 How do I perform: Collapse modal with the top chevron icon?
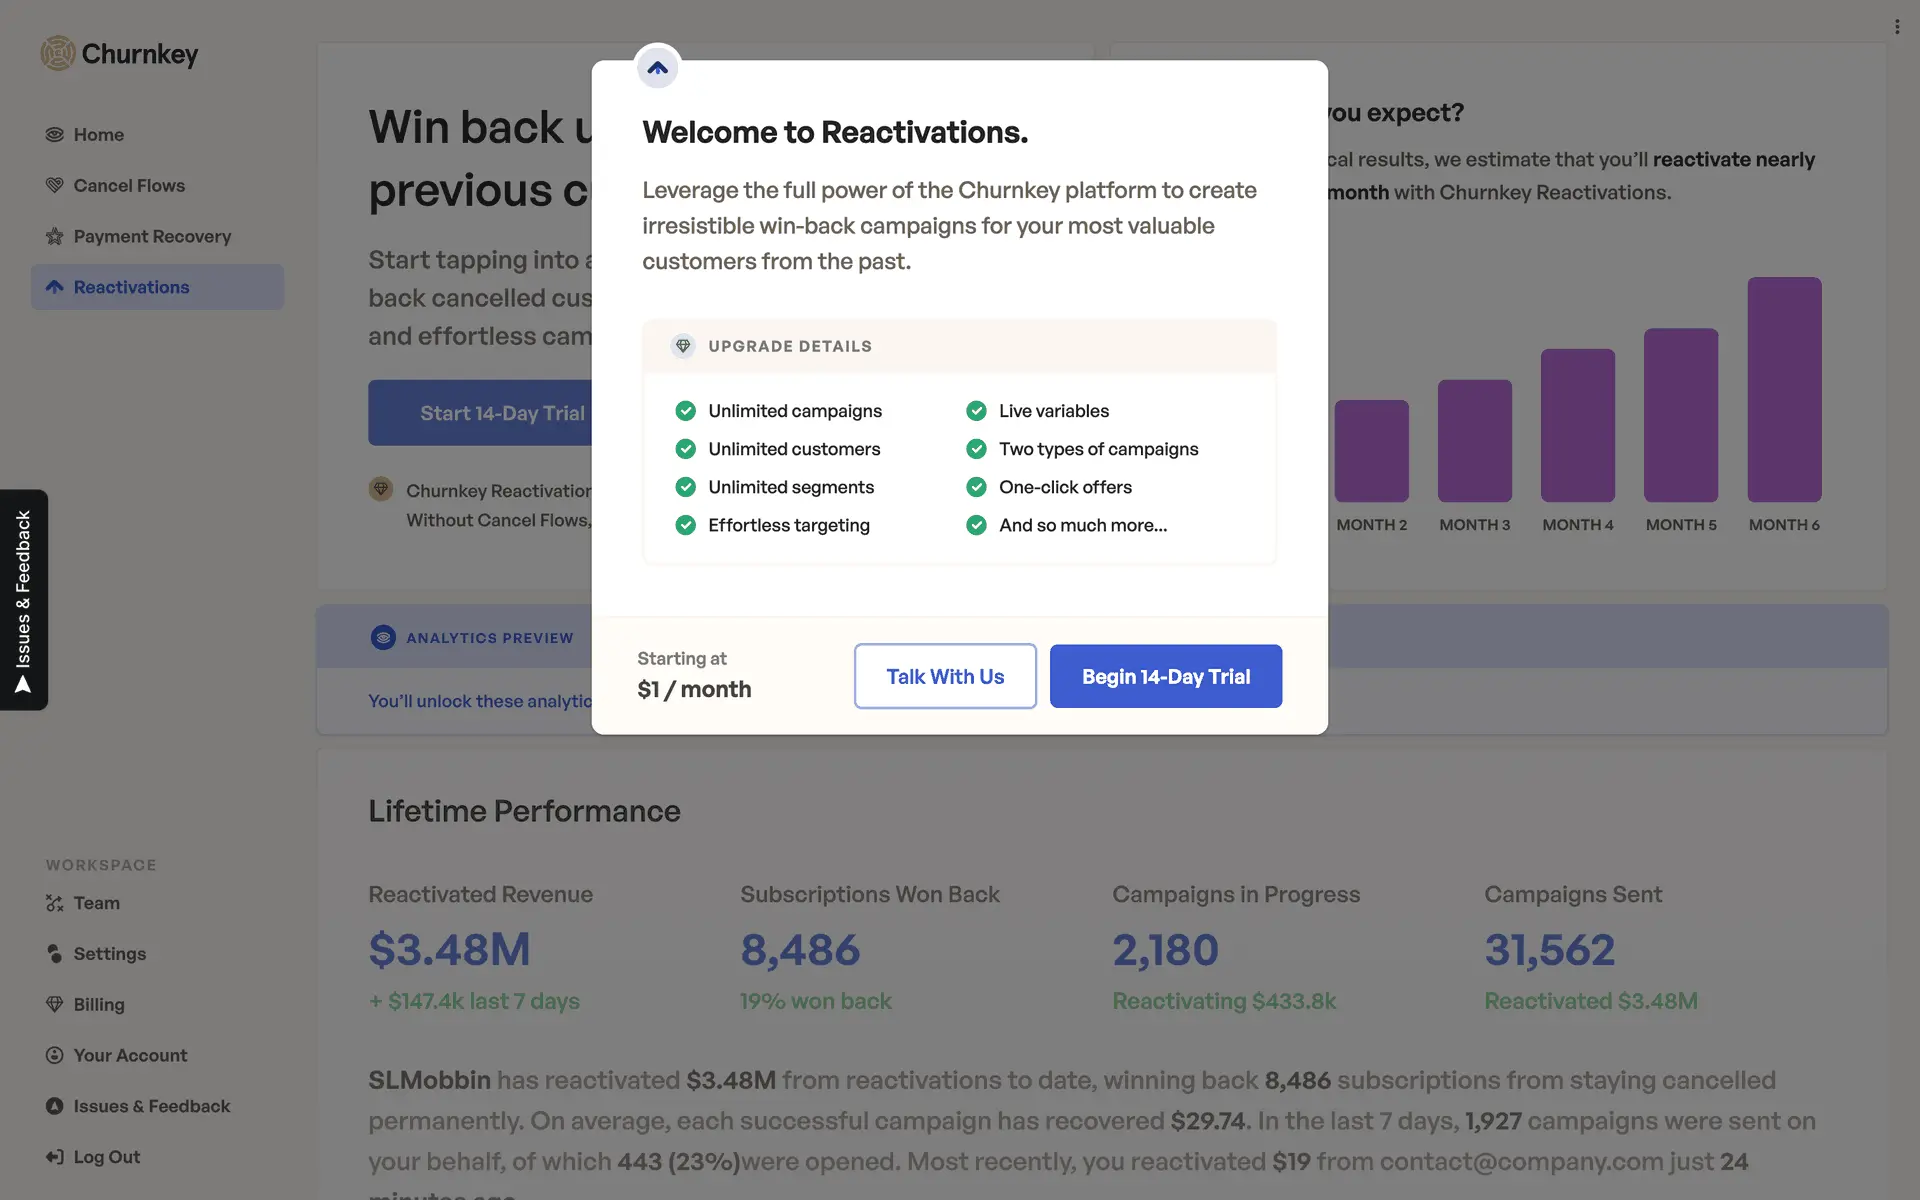[x=657, y=68]
